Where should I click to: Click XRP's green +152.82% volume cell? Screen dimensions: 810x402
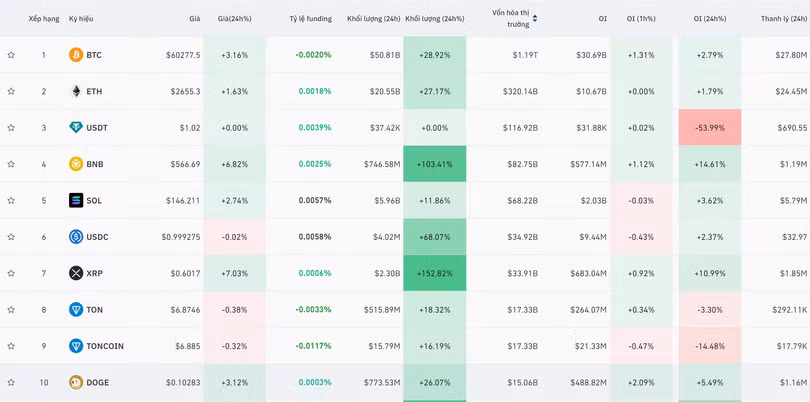point(434,273)
